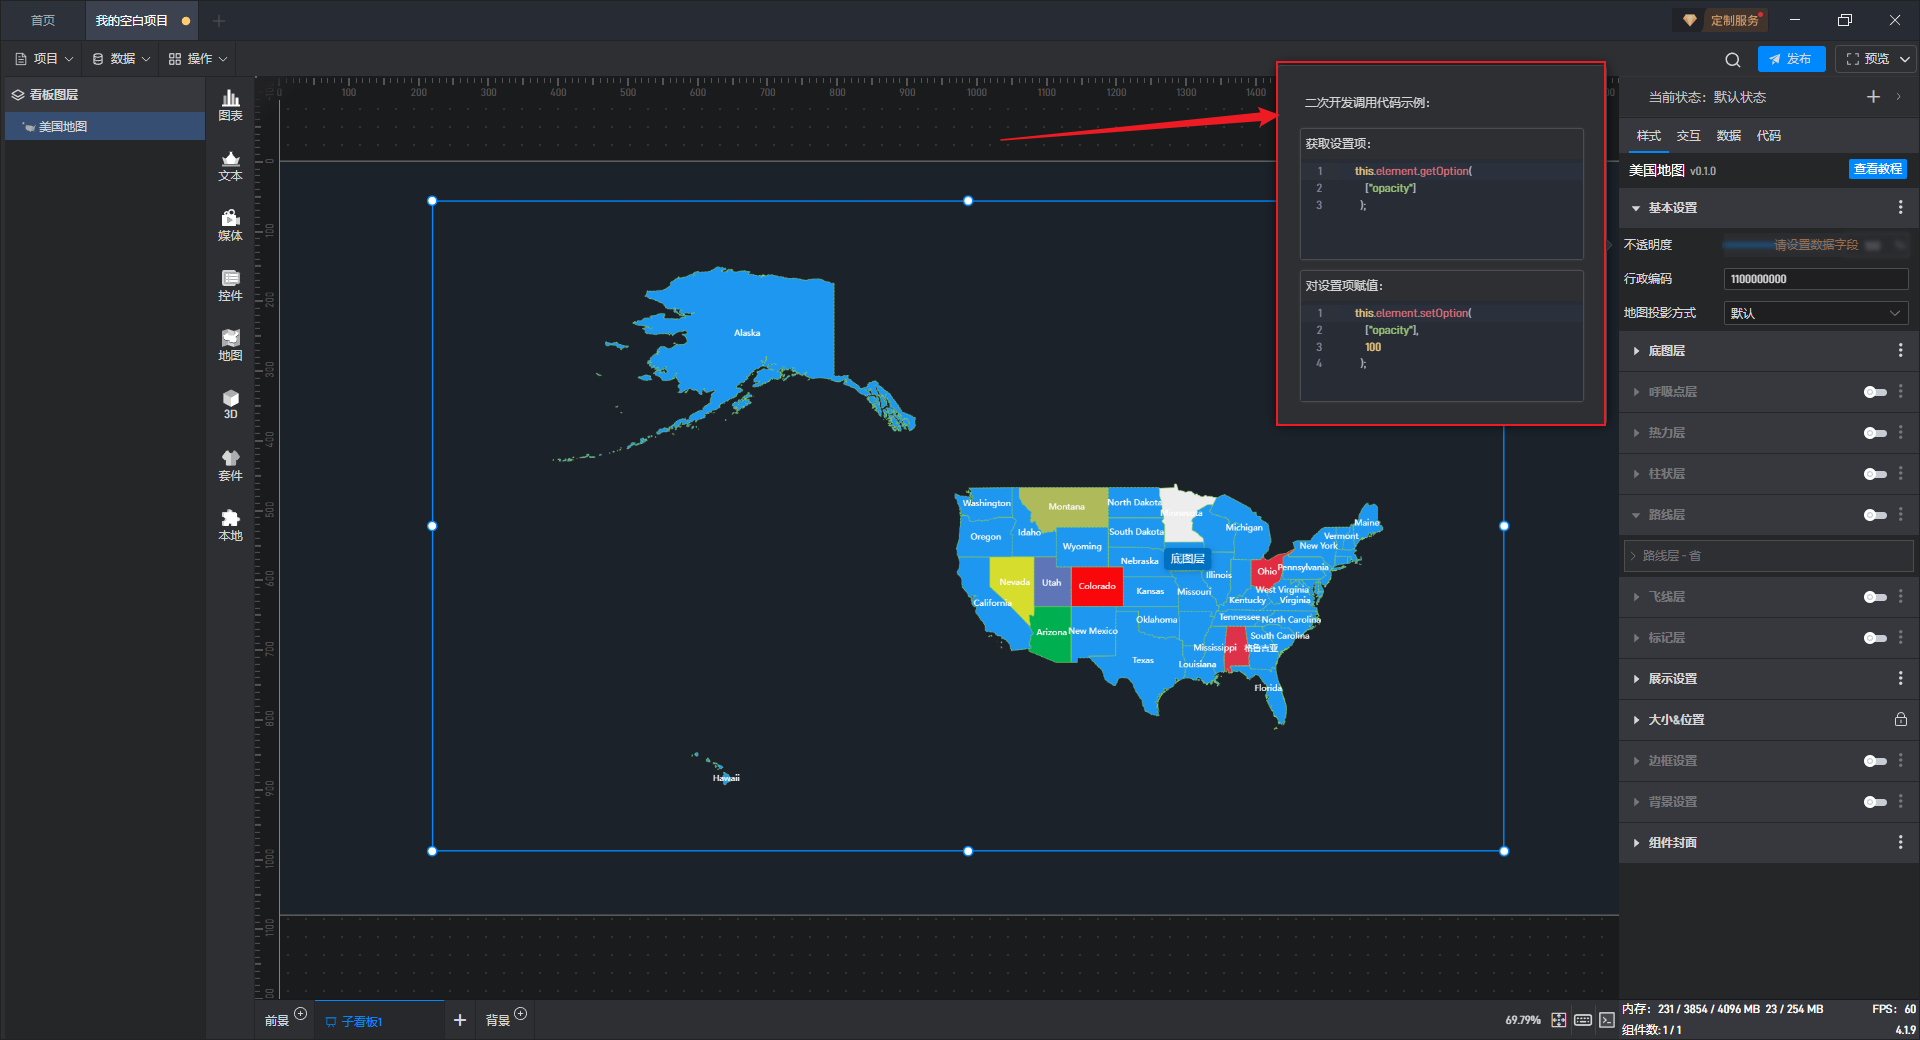Click the 查看教程 button
The width and height of the screenshot is (1920, 1040).
pos(1877,170)
